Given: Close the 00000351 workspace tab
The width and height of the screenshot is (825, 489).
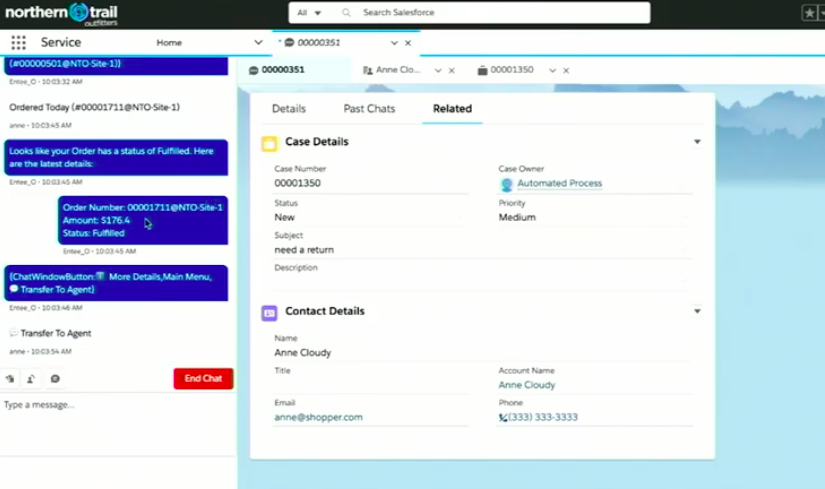Looking at the screenshot, I should click(x=408, y=43).
